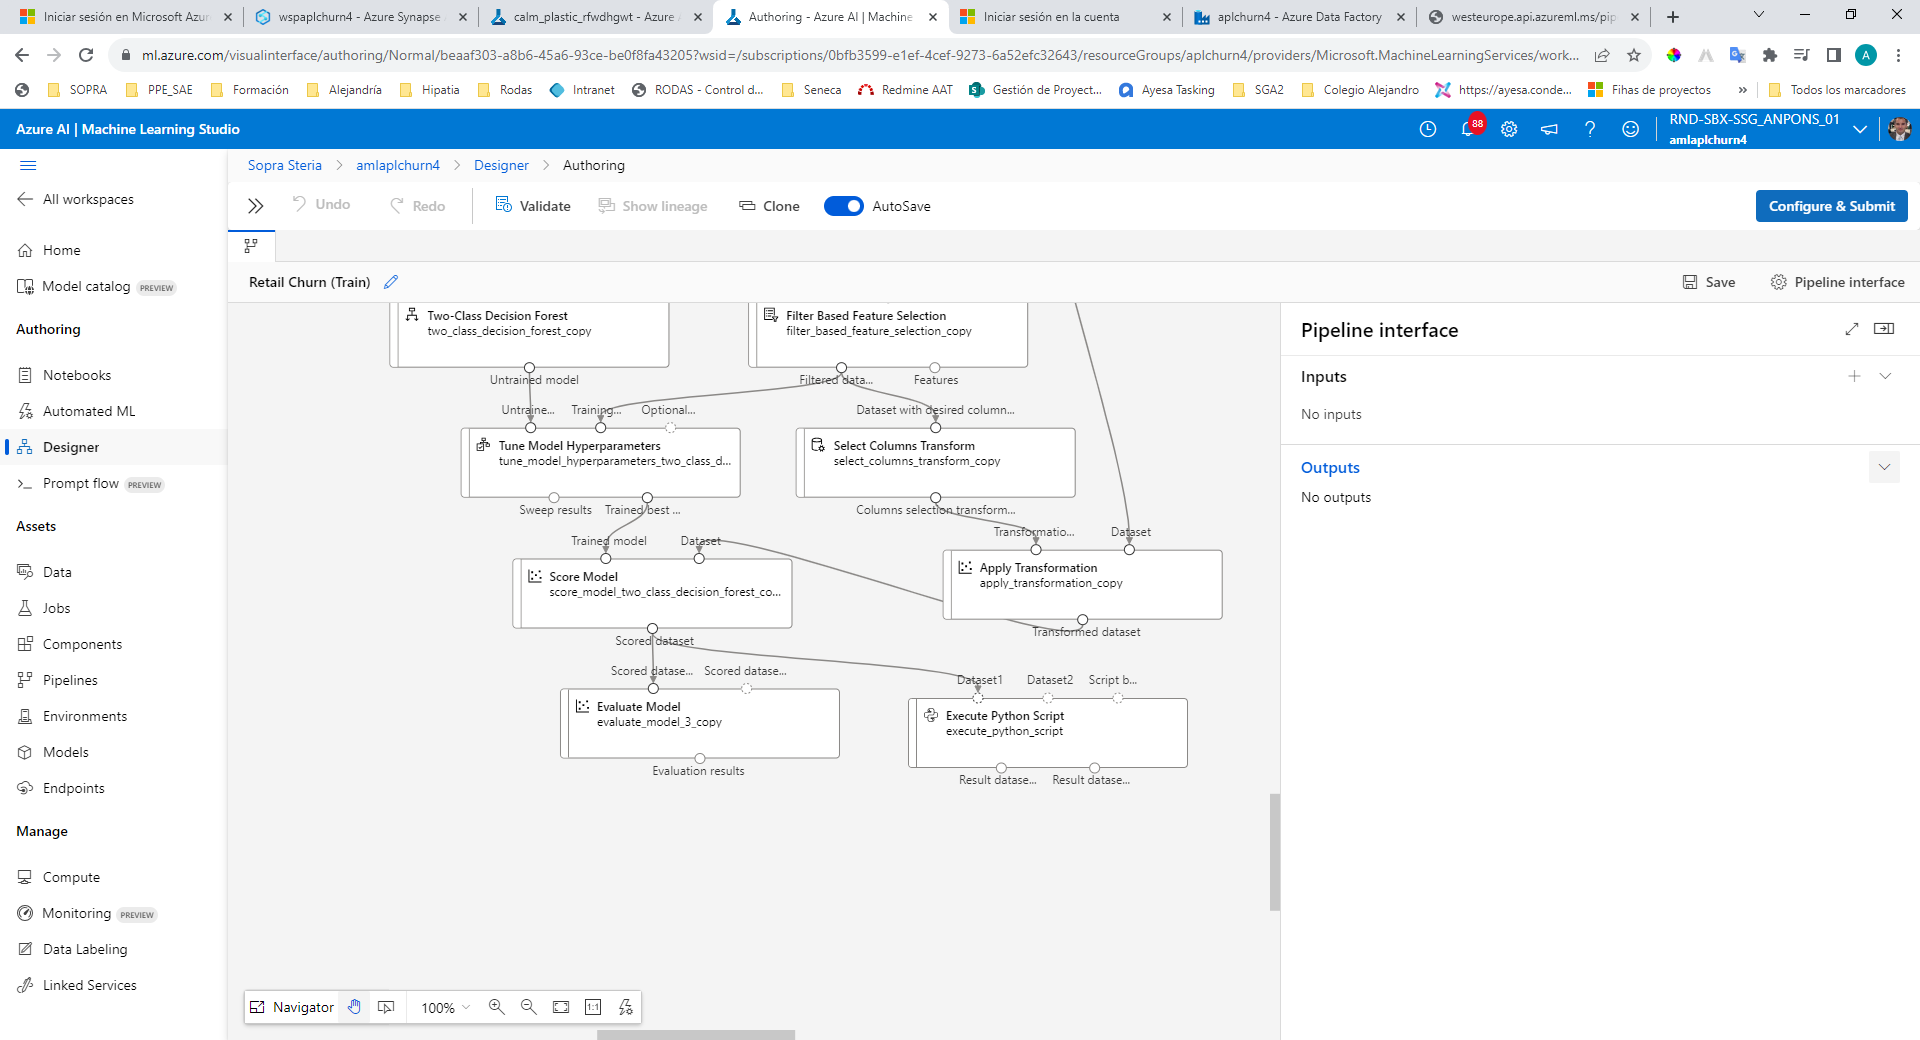Image resolution: width=1920 pixels, height=1040 pixels.
Task: Navigate to Designer breadcrumb
Action: pyautogui.click(x=501, y=165)
